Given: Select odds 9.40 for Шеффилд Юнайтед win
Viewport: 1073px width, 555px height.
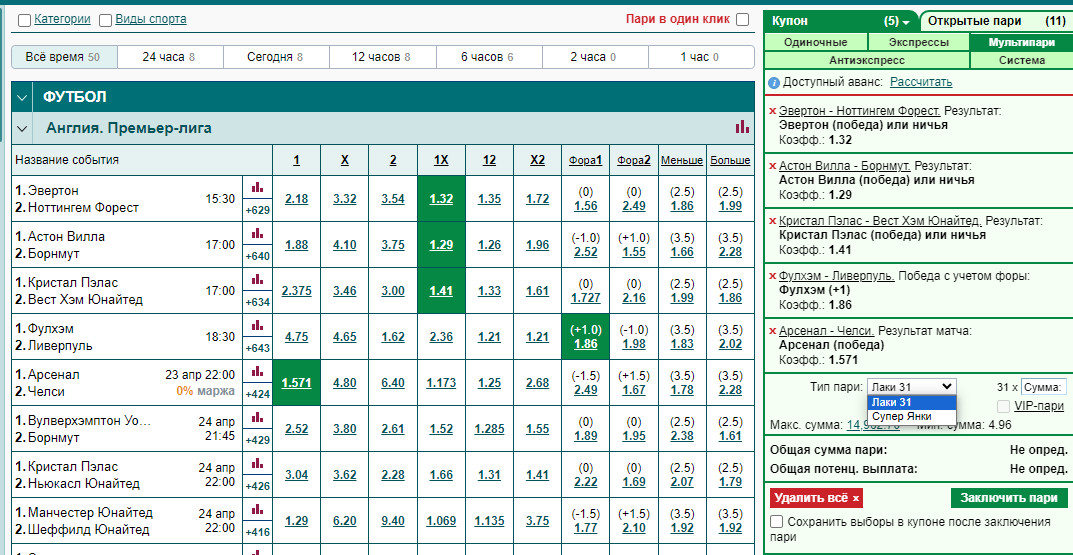Looking at the screenshot, I should [x=393, y=521].
